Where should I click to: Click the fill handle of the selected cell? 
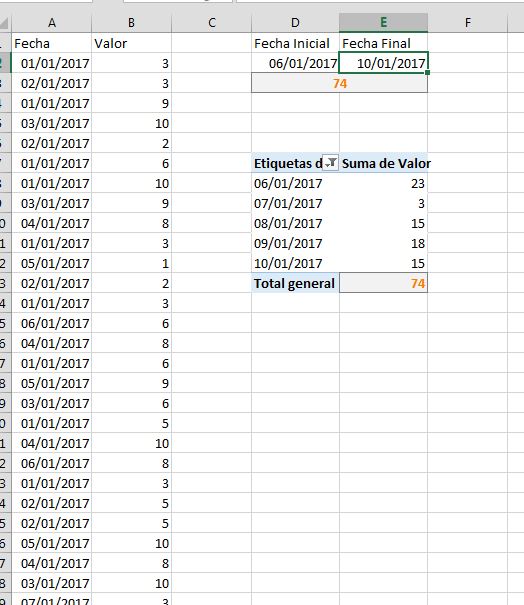coord(428,73)
